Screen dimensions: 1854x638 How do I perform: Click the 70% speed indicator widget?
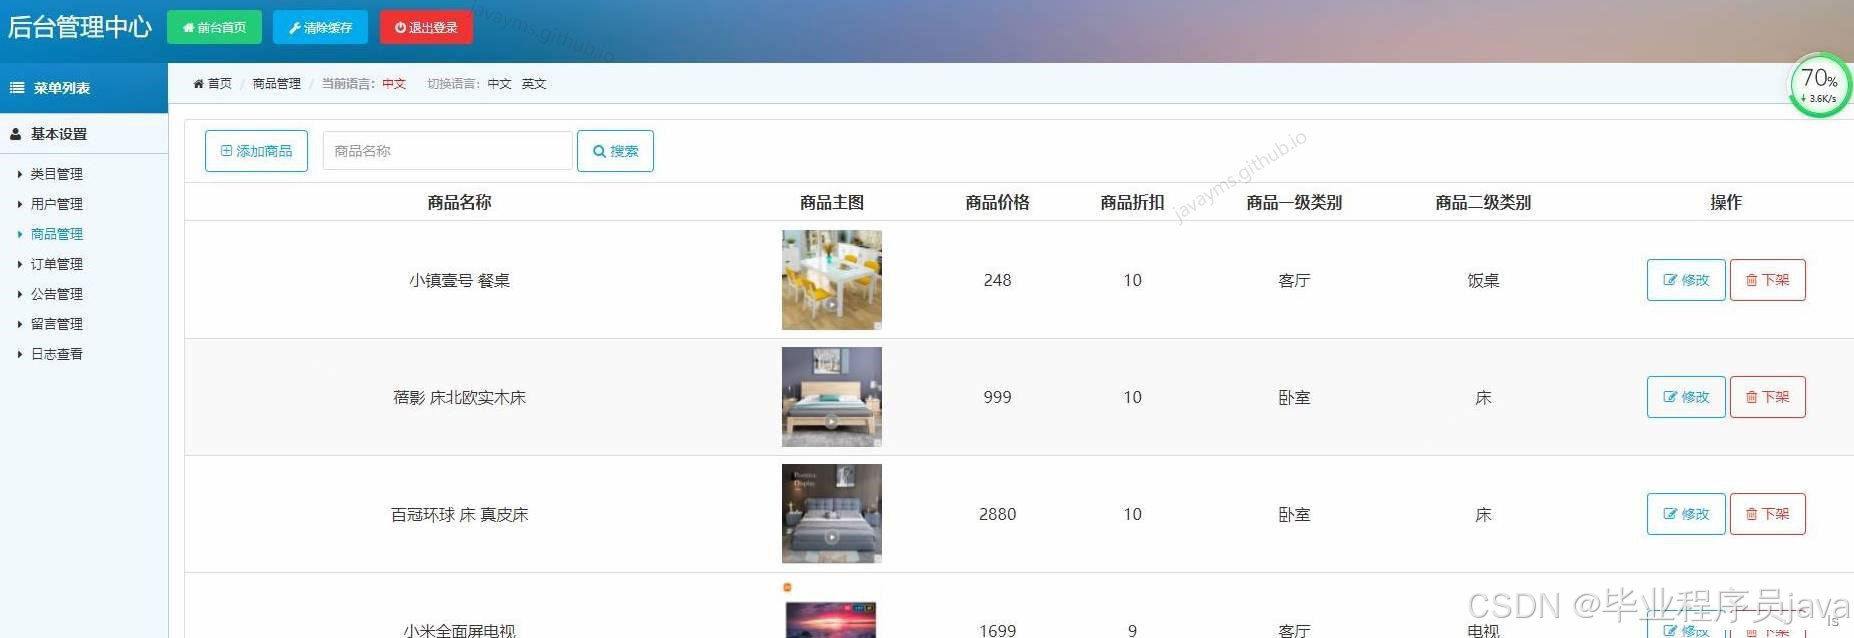[x=1820, y=85]
